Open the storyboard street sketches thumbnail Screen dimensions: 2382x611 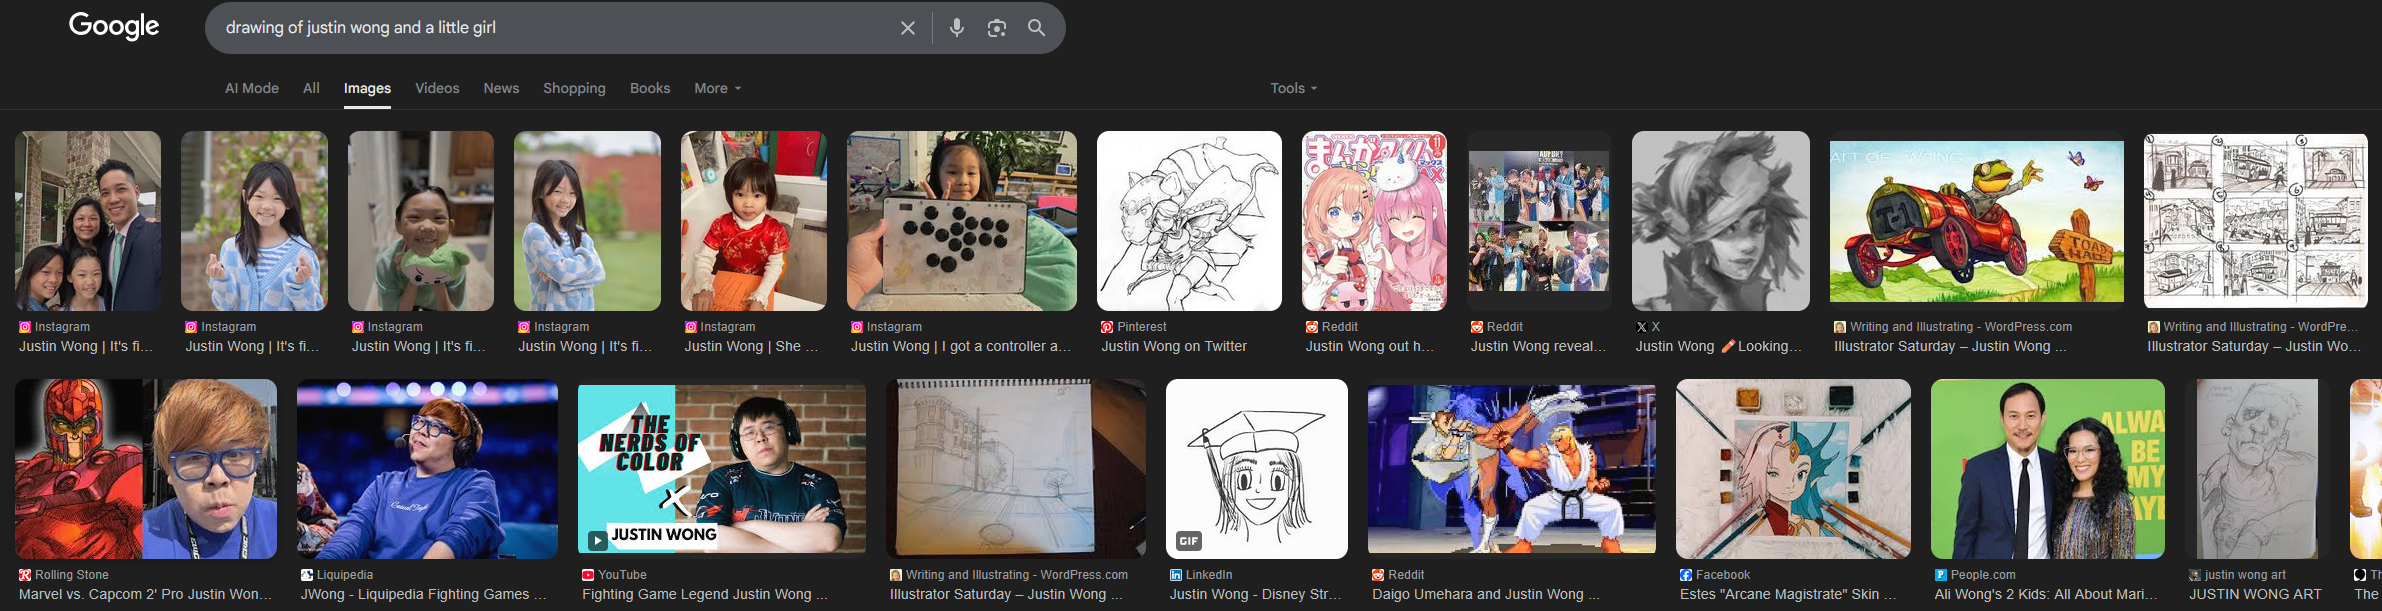pos(2256,221)
